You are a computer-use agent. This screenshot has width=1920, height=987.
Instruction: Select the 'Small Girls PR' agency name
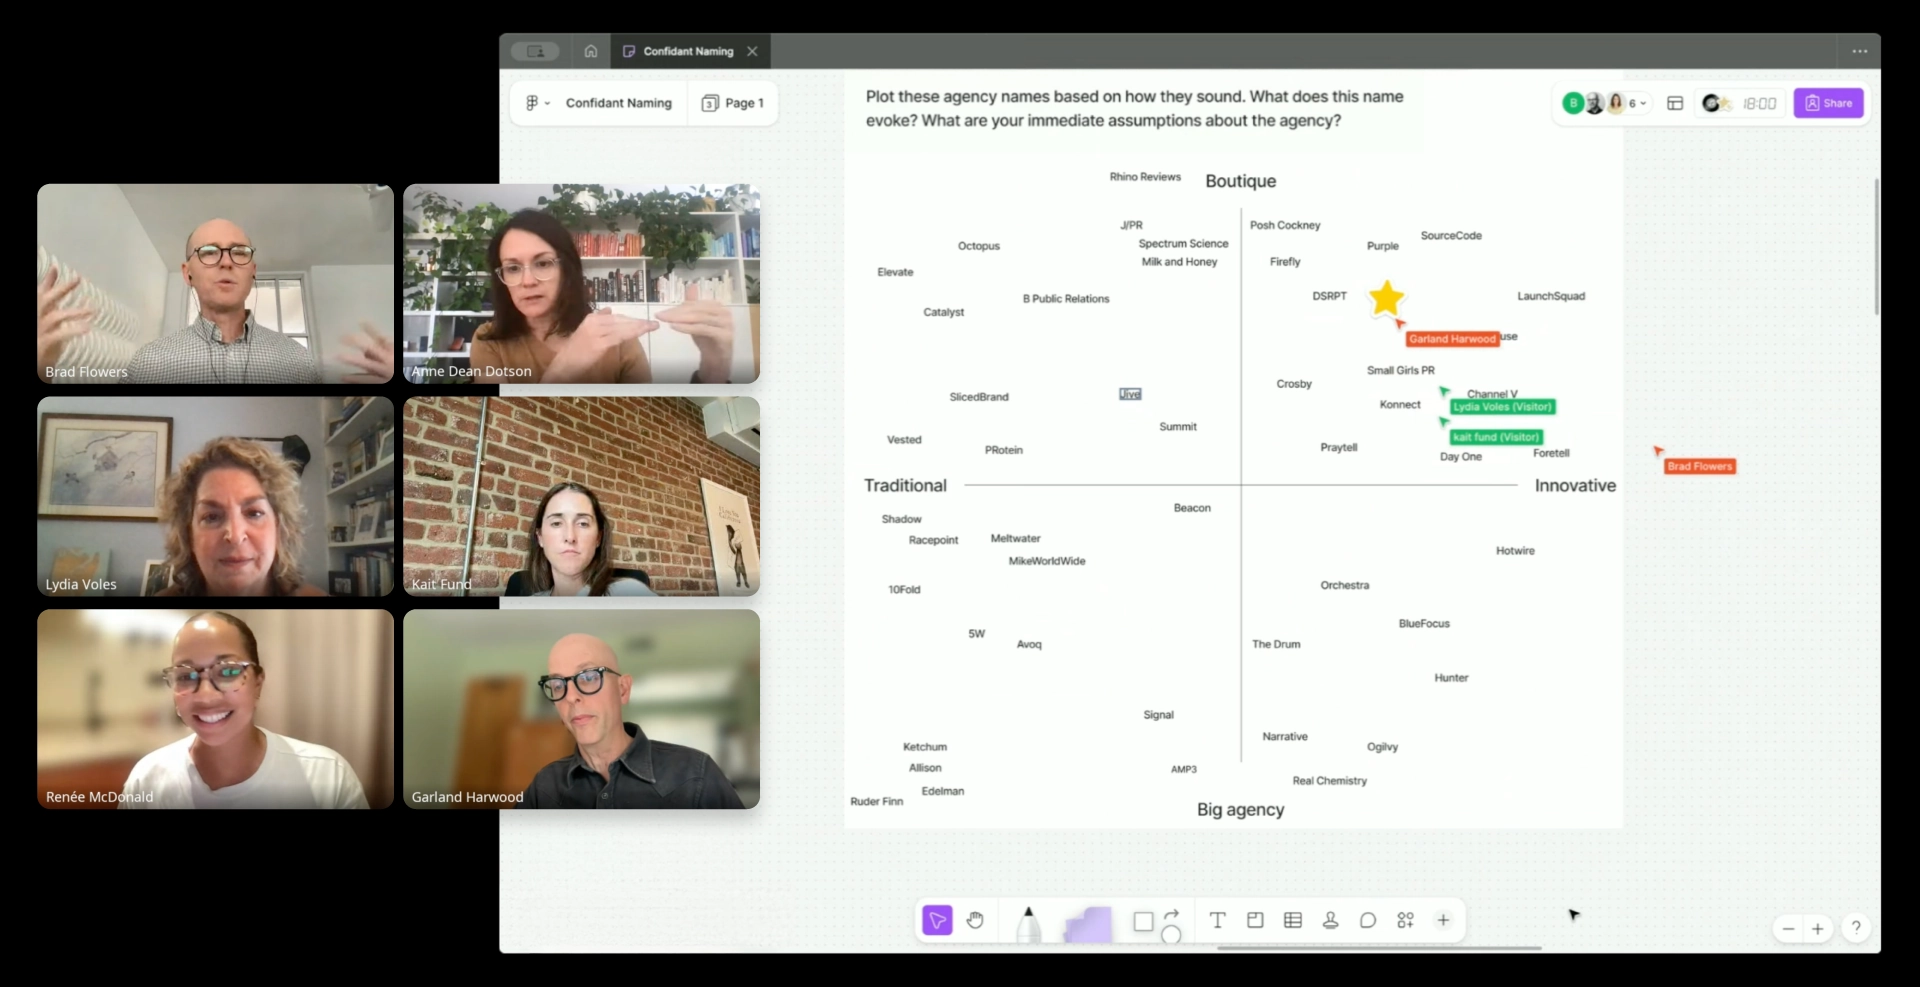(1400, 370)
